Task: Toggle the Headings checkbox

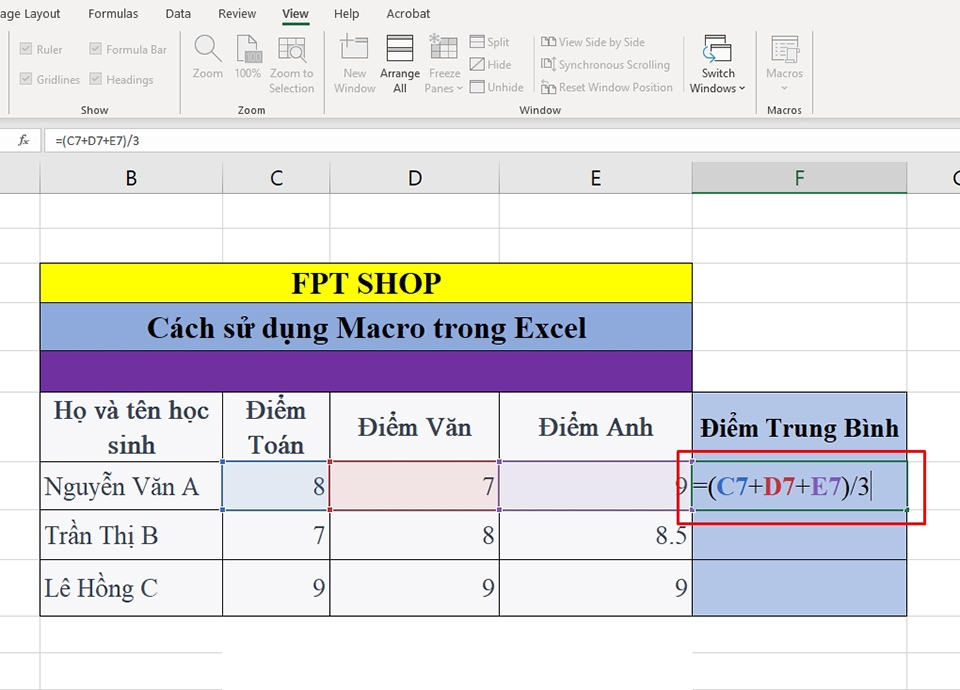Action: pyautogui.click(x=96, y=78)
